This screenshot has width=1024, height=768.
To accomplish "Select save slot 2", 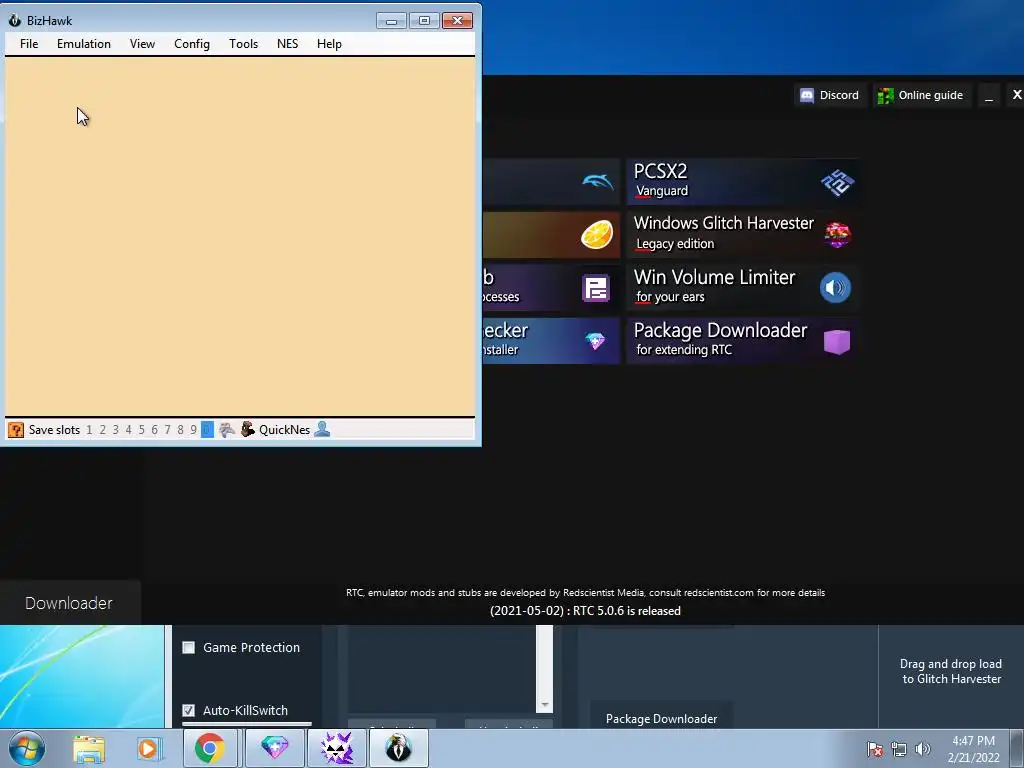I will pos(103,430).
